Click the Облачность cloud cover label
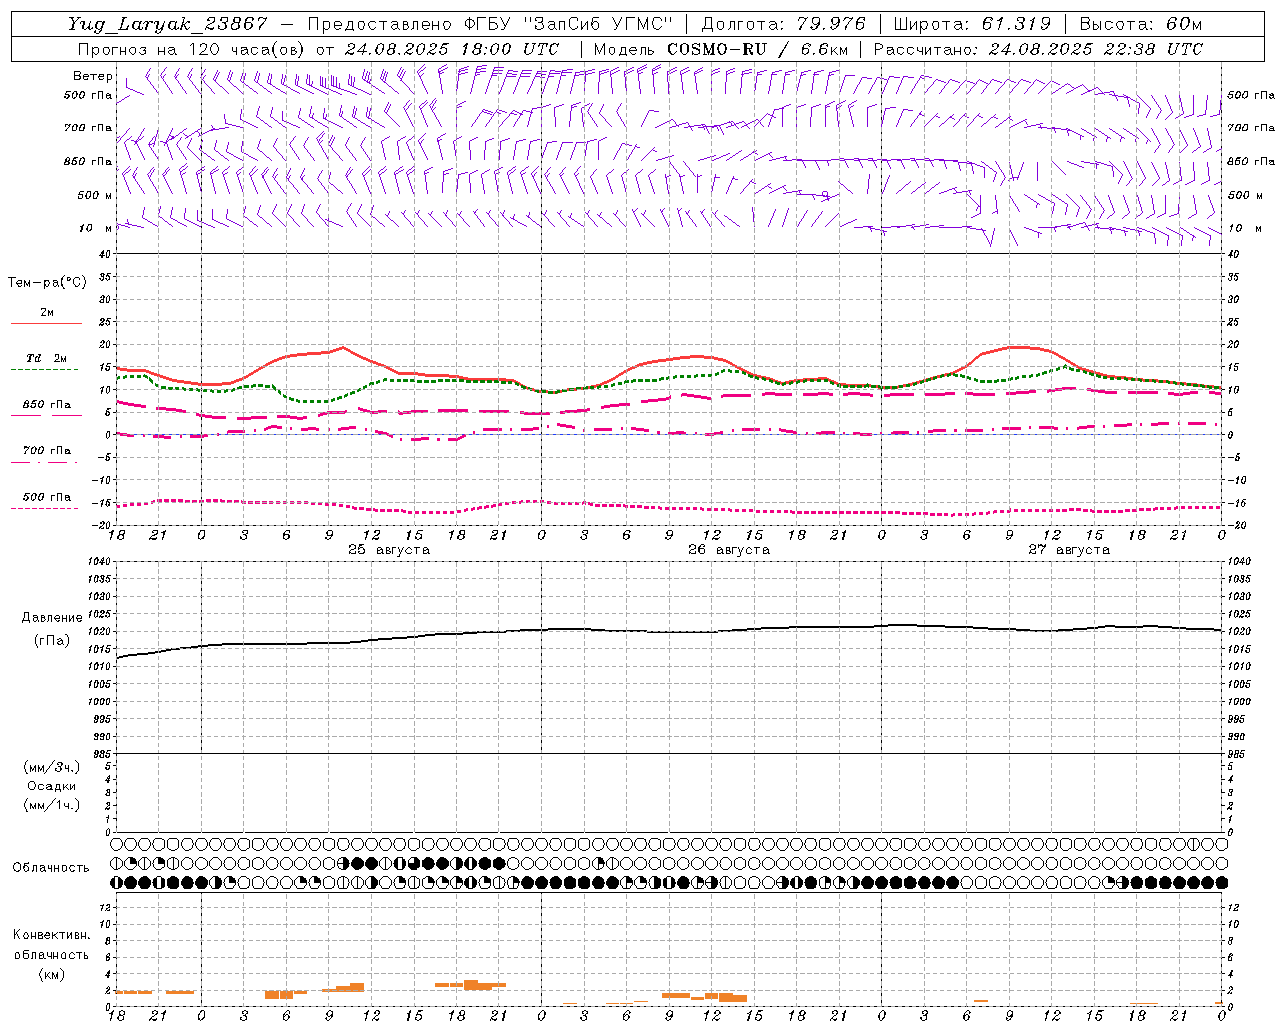The height and width of the screenshot is (1024, 1280). point(51,868)
